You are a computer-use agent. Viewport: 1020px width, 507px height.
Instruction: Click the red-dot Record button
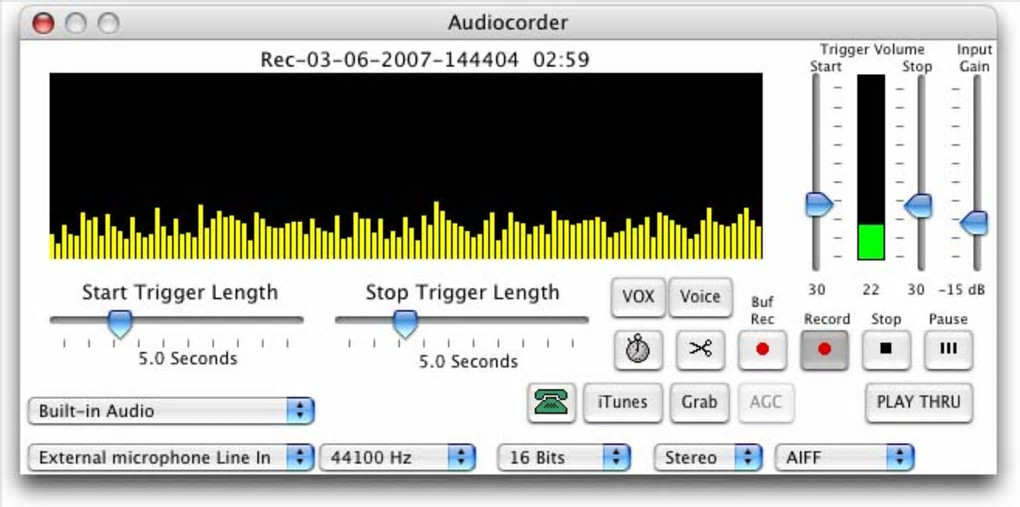click(x=824, y=350)
